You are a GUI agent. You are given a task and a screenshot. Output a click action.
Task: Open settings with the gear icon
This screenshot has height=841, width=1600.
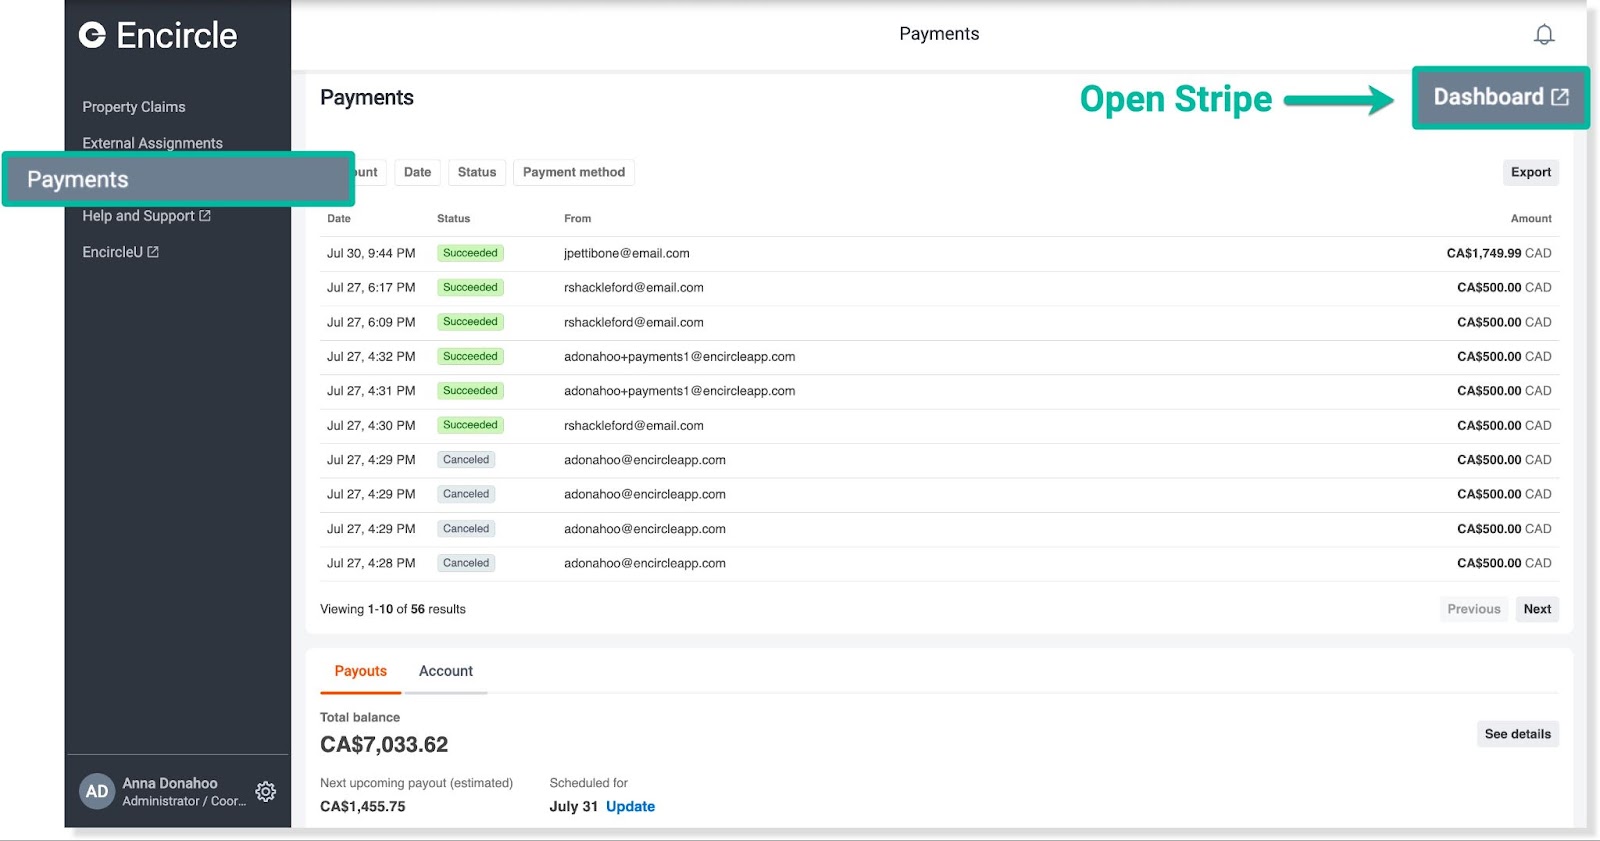[265, 791]
